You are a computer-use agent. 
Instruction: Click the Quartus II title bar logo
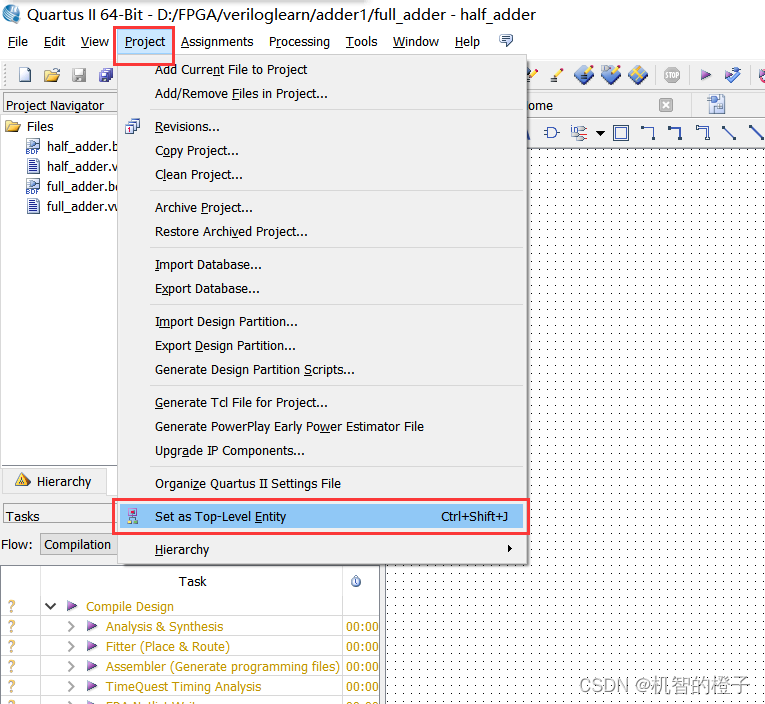[x=11, y=14]
